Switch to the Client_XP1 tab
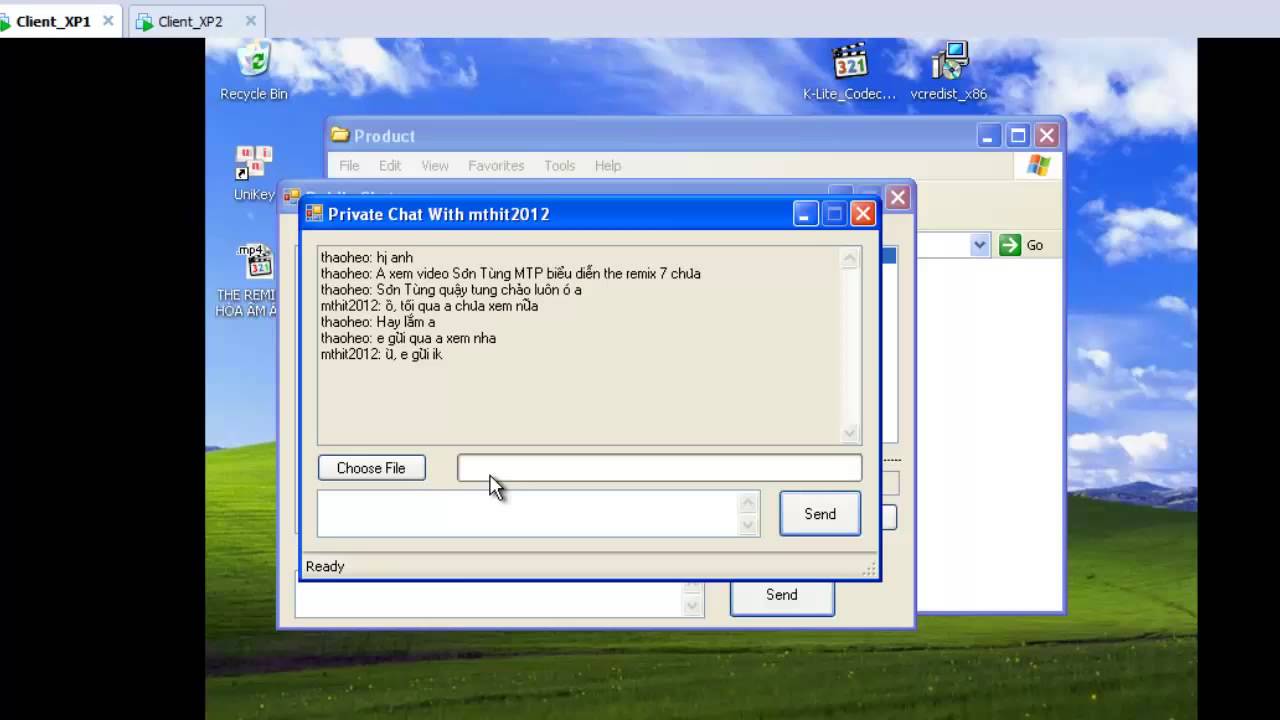This screenshot has height=720, width=1280. (52, 21)
